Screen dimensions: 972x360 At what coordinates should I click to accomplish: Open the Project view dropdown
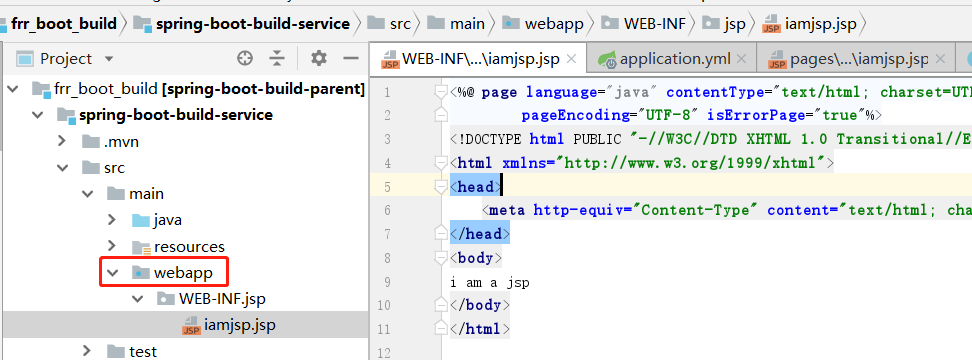pyautogui.click(x=110, y=59)
